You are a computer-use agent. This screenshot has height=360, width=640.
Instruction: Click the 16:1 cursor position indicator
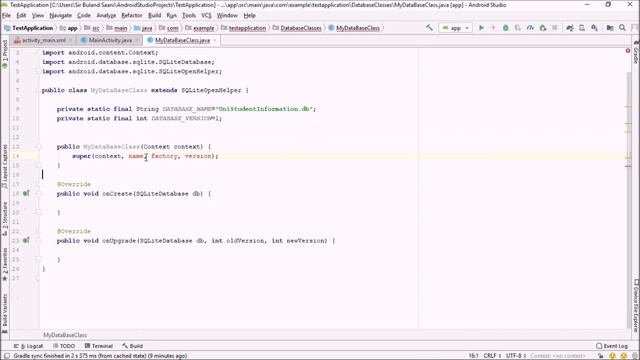pos(473,356)
